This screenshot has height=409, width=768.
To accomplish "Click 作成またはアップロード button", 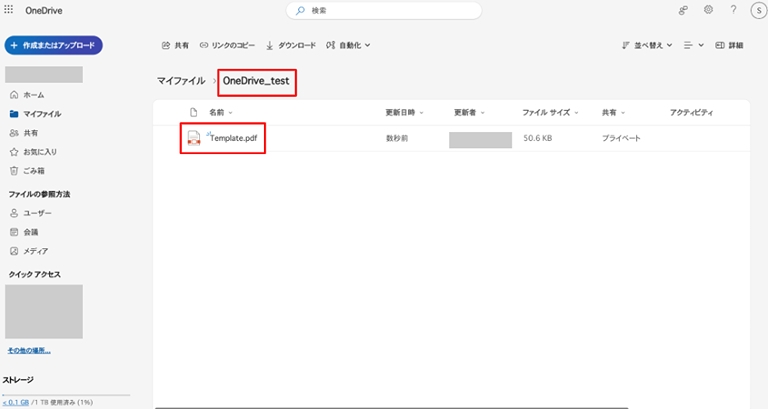I will (x=53, y=45).
